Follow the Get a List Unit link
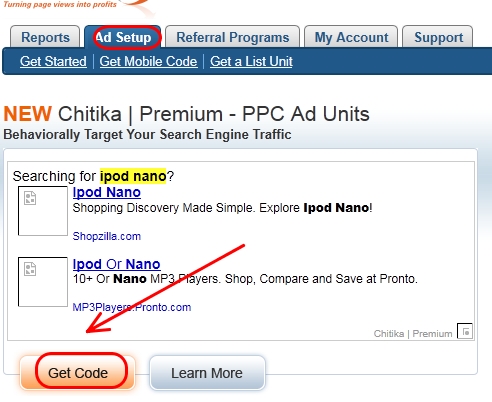492x402 pixels. point(251,61)
